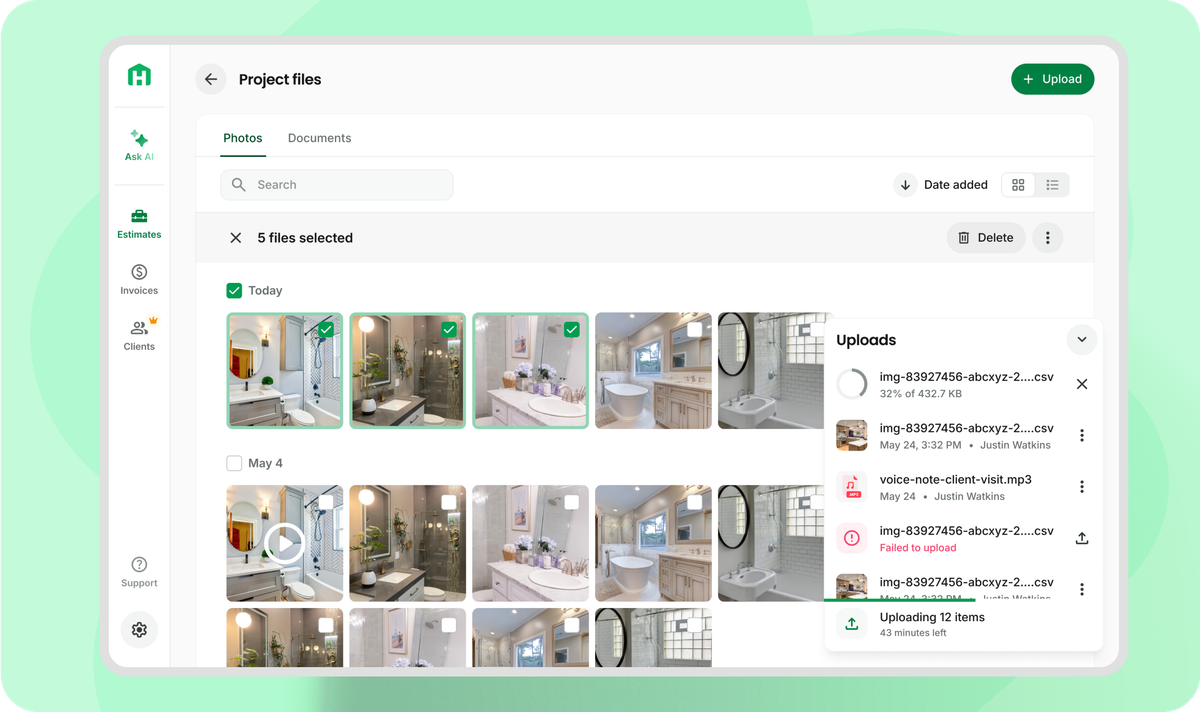This screenshot has width=1200, height=712.
Task: Click the '43 minutes left' text
Action: click(913, 633)
